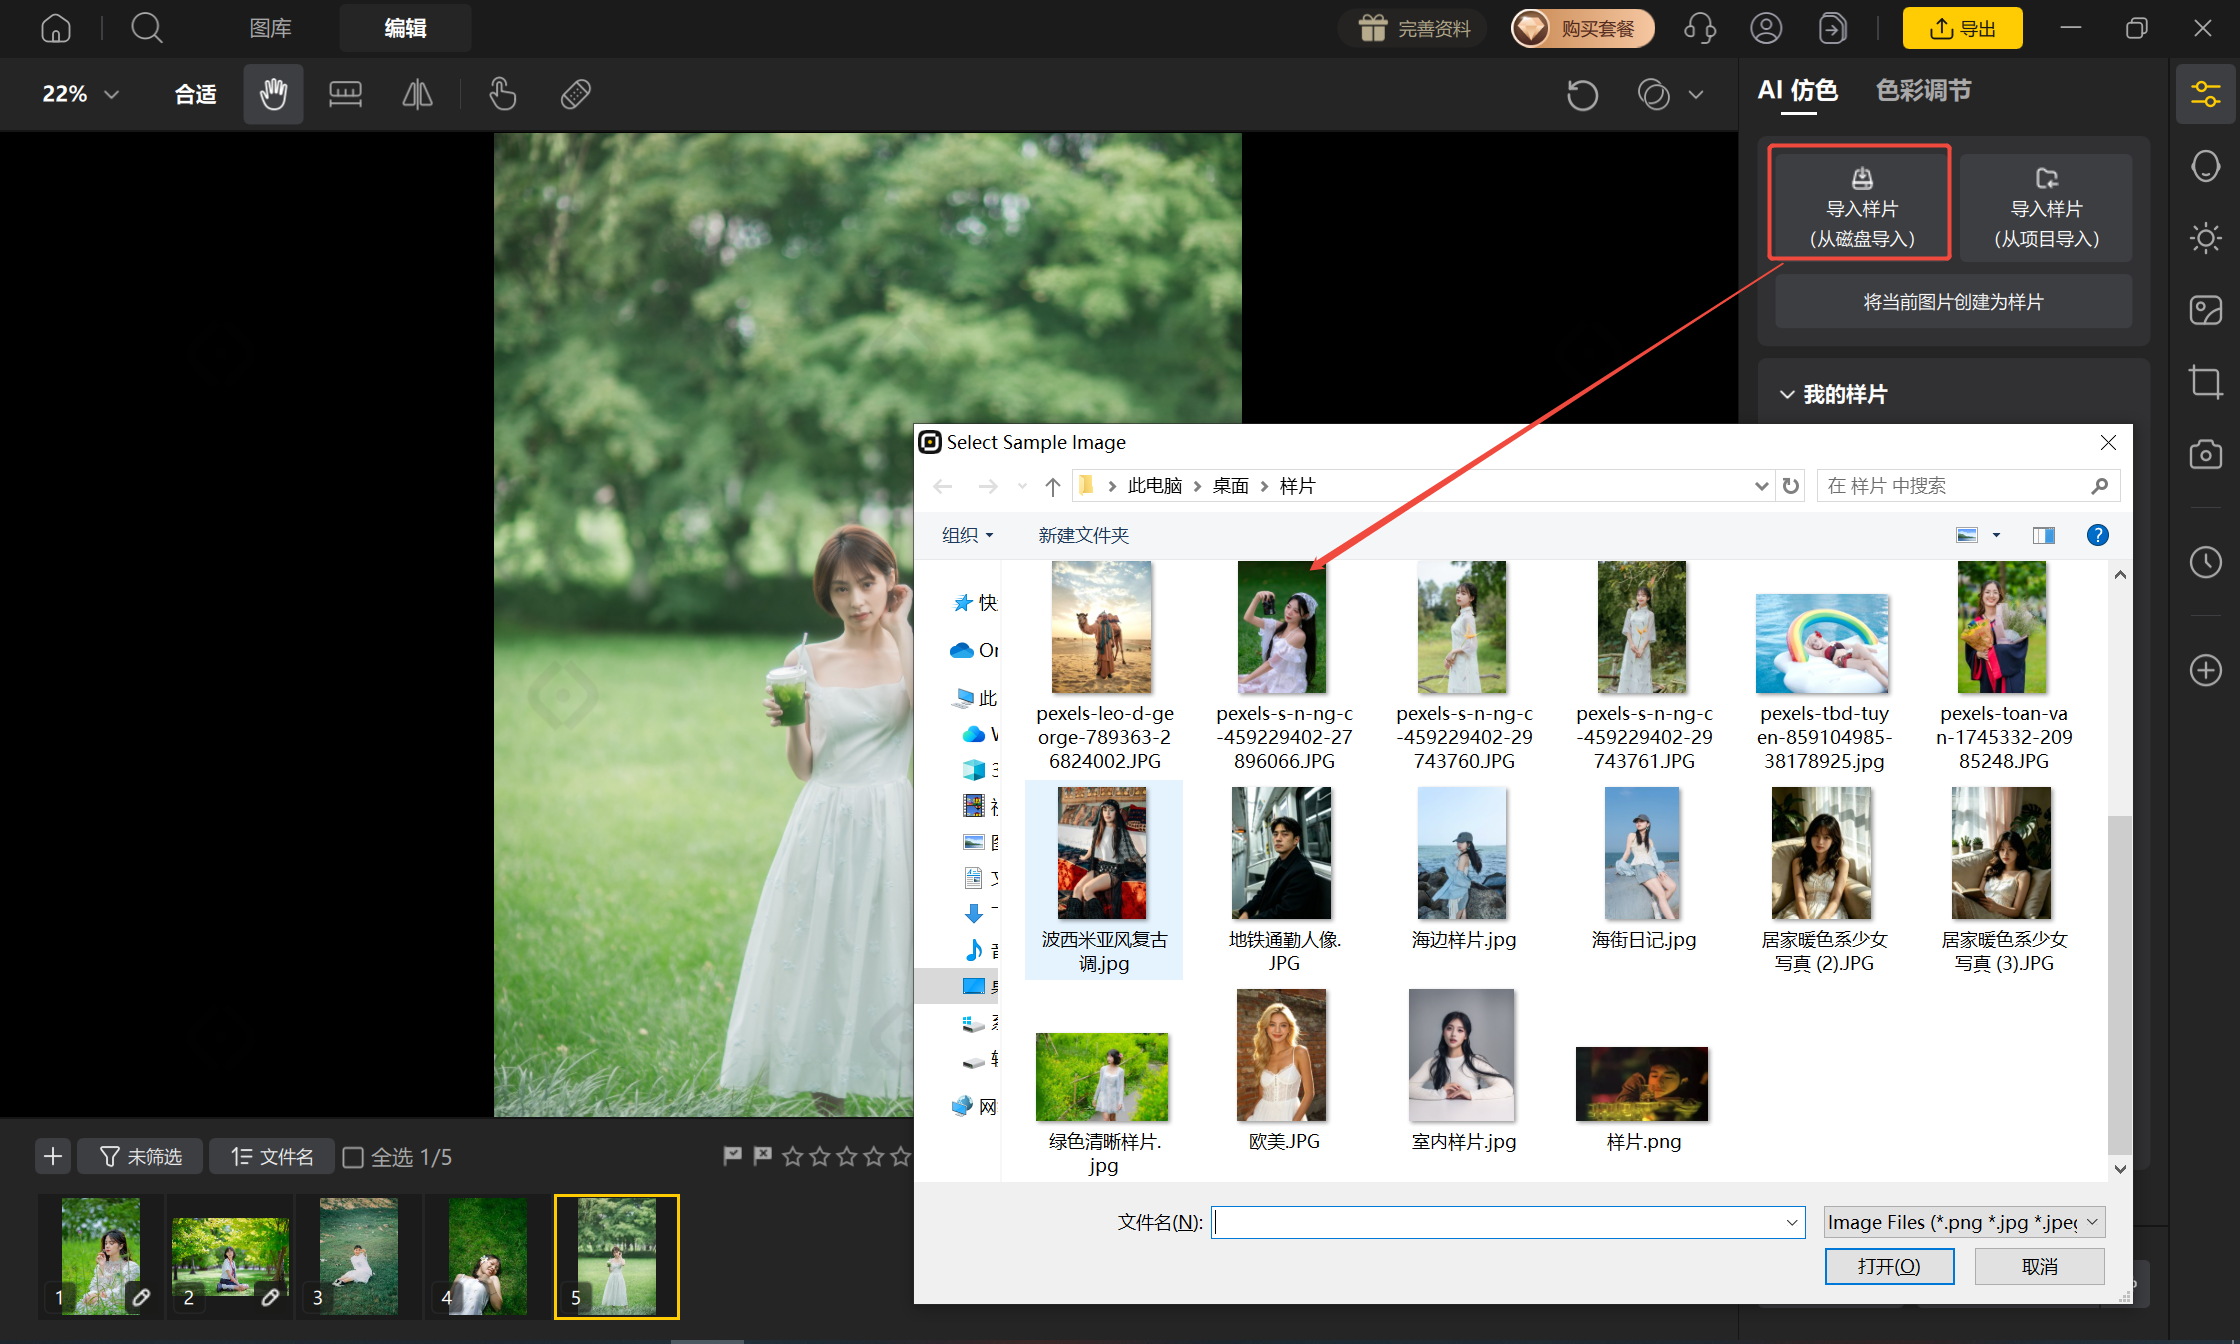2240x1344 pixels.
Task: Click the 取消 cancel button
Action: click(x=2039, y=1266)
